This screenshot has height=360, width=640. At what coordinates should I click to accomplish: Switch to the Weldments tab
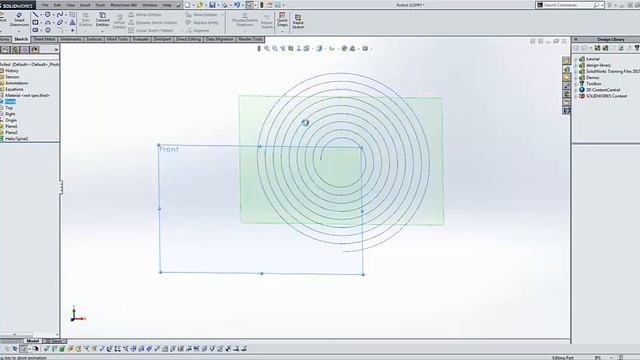71,39
